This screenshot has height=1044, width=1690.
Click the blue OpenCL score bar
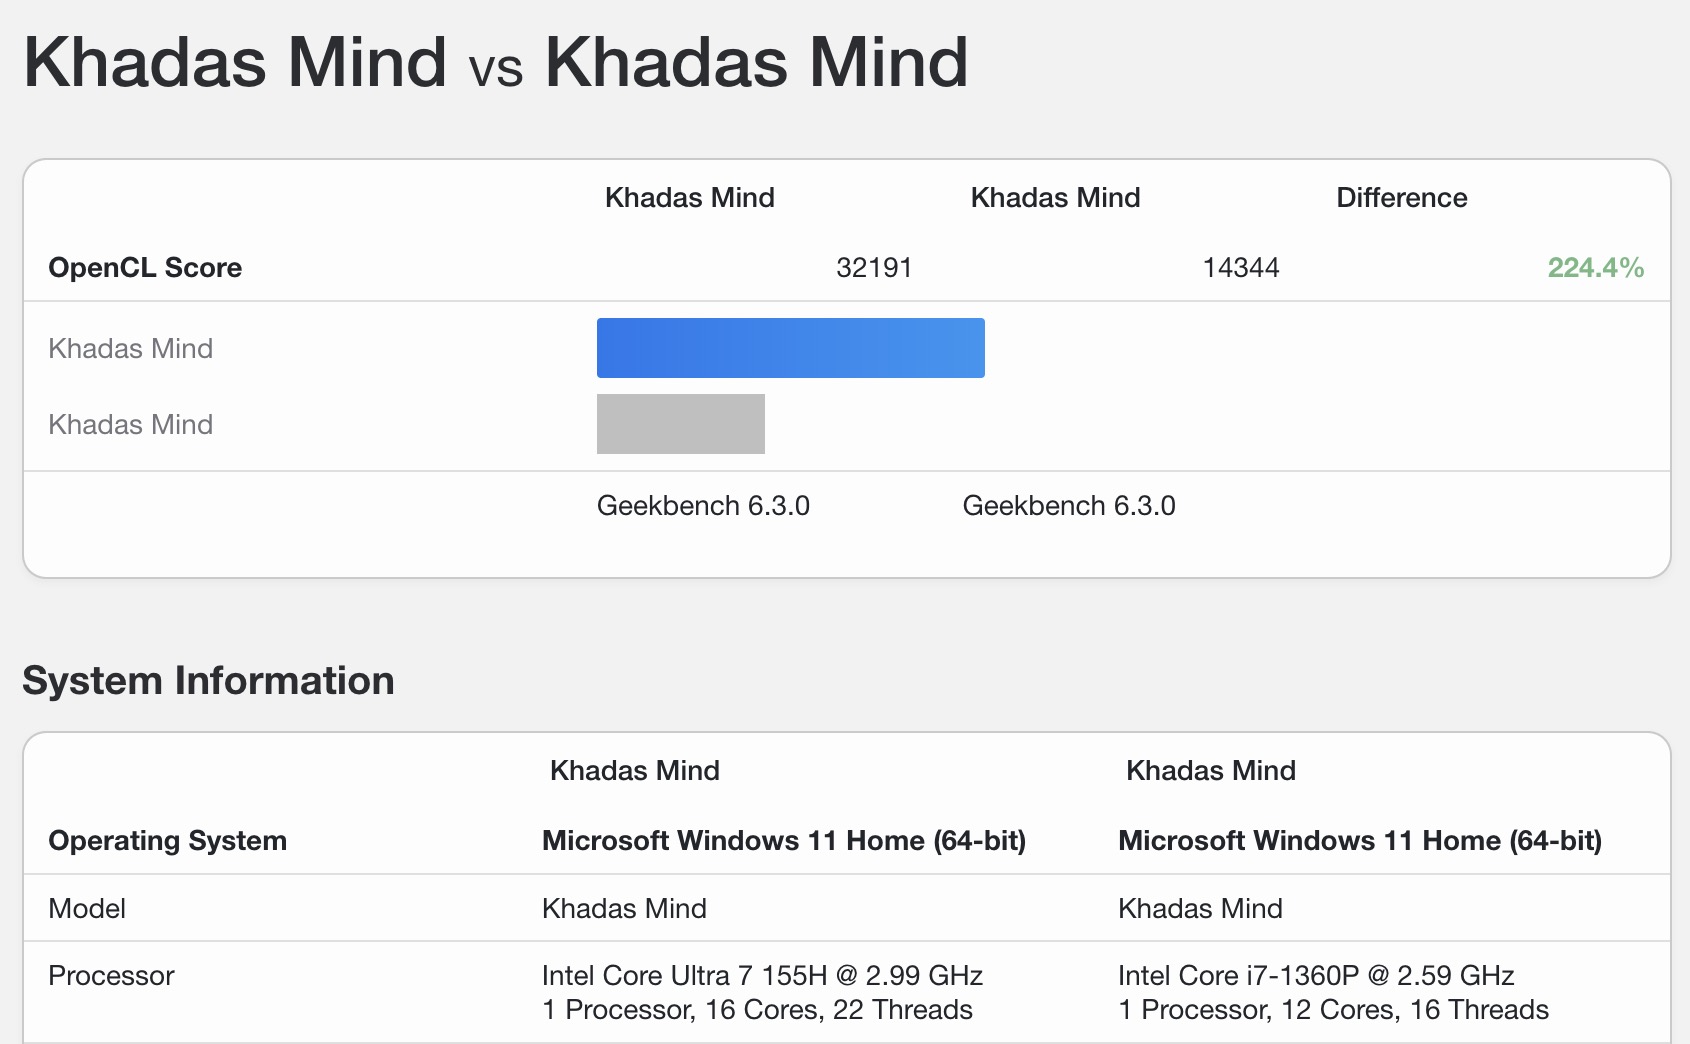(x=790, y=348)
